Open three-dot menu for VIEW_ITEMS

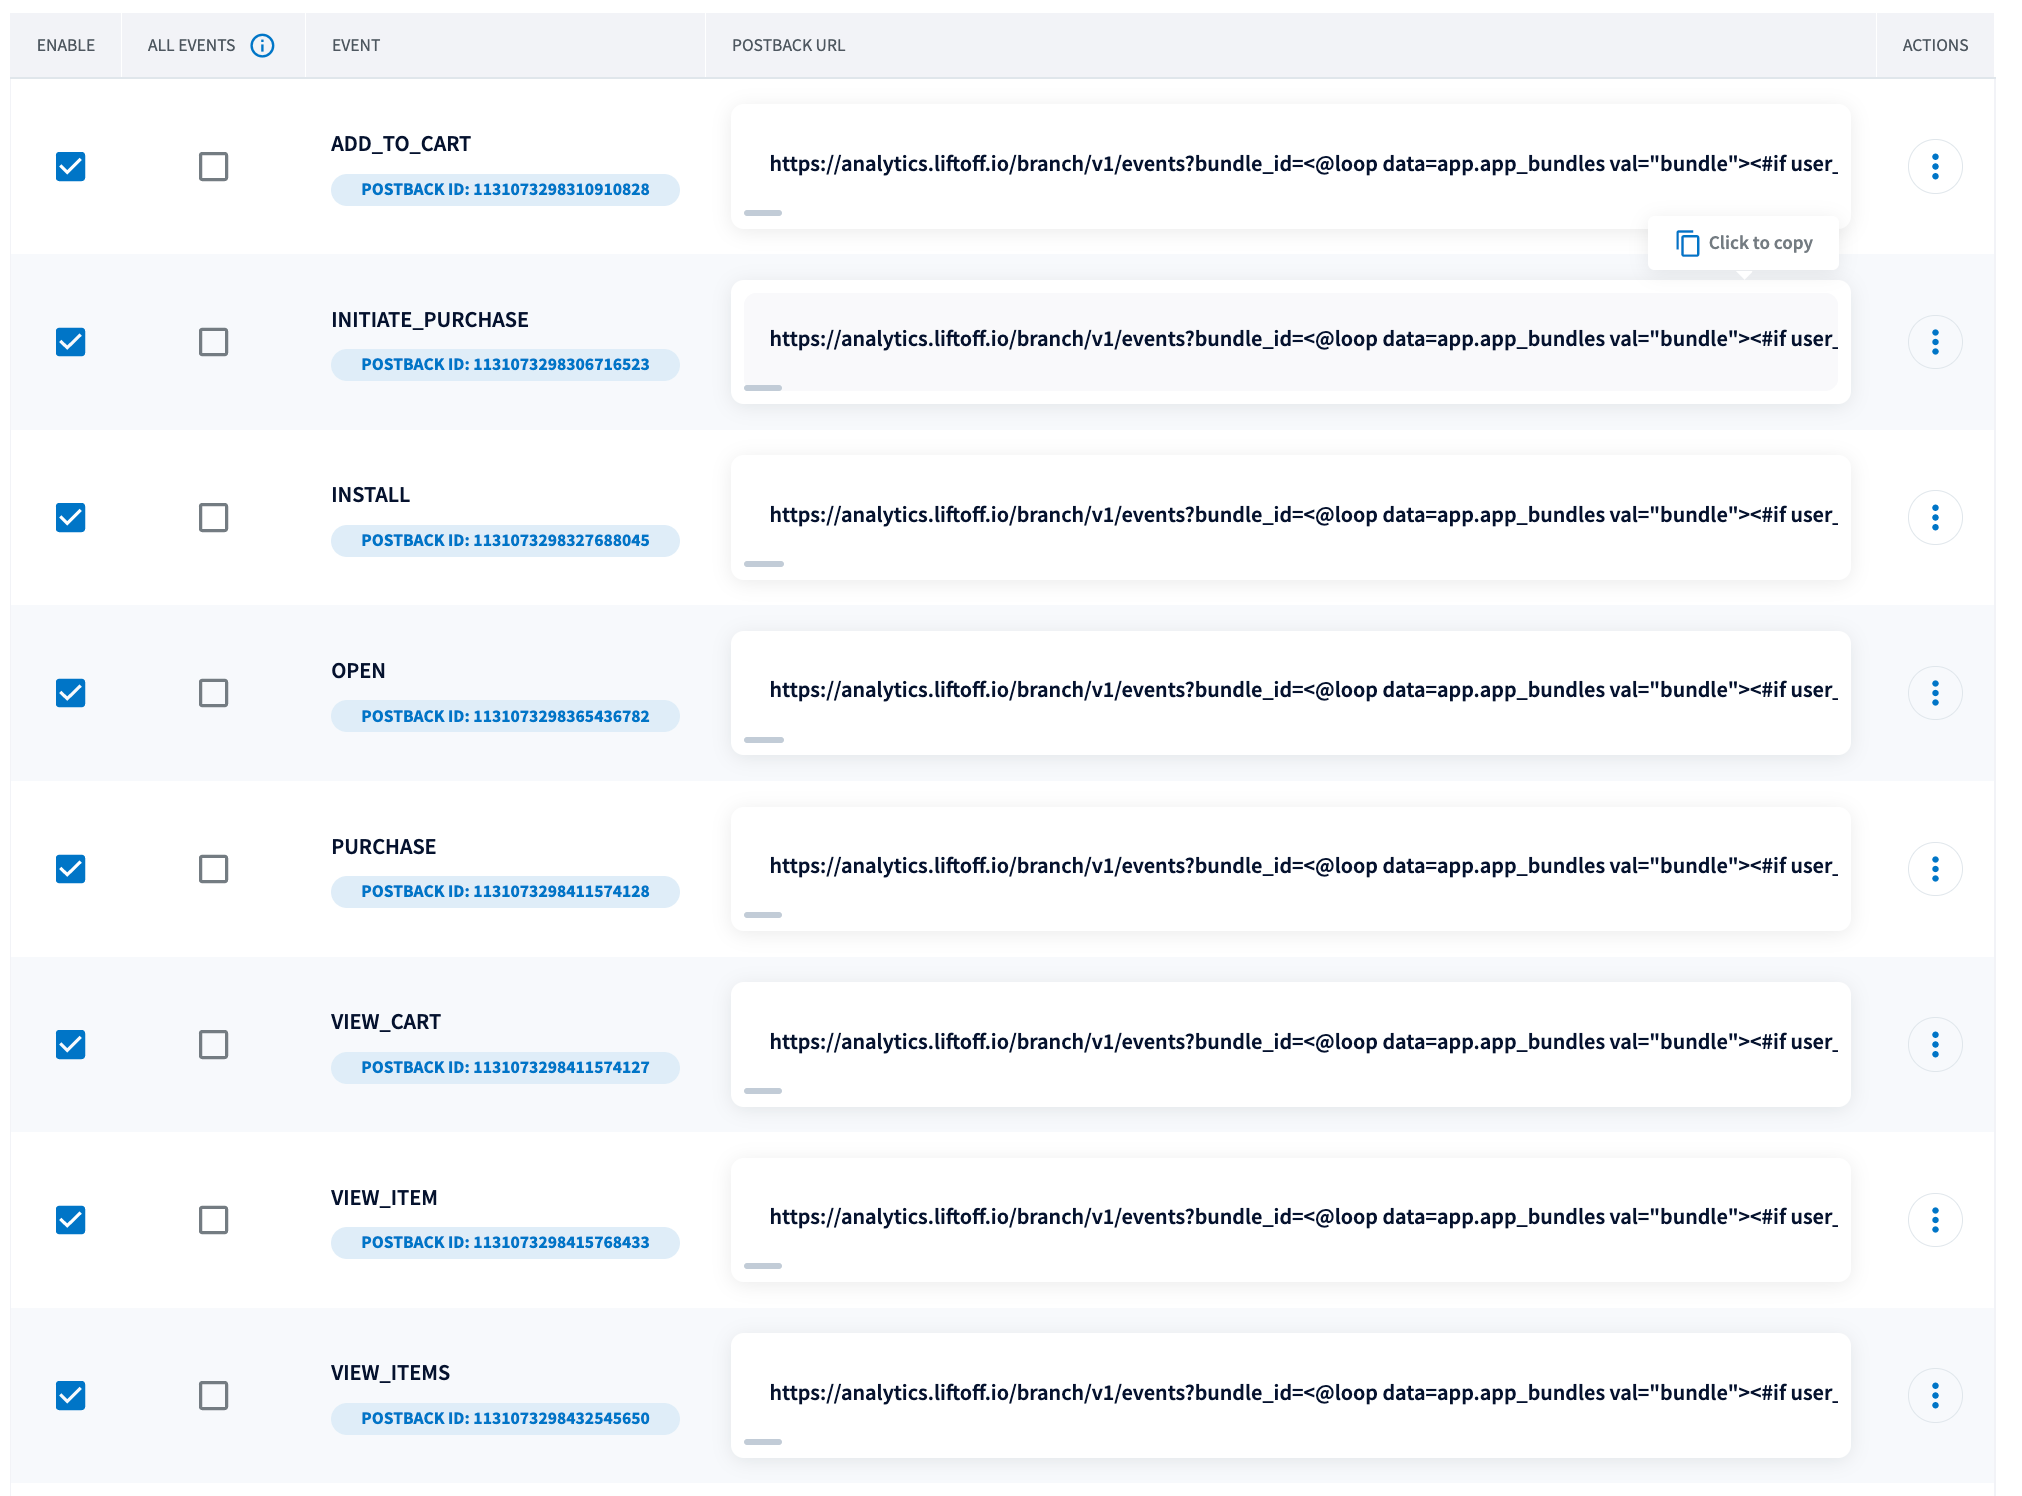(1934, 1395)
